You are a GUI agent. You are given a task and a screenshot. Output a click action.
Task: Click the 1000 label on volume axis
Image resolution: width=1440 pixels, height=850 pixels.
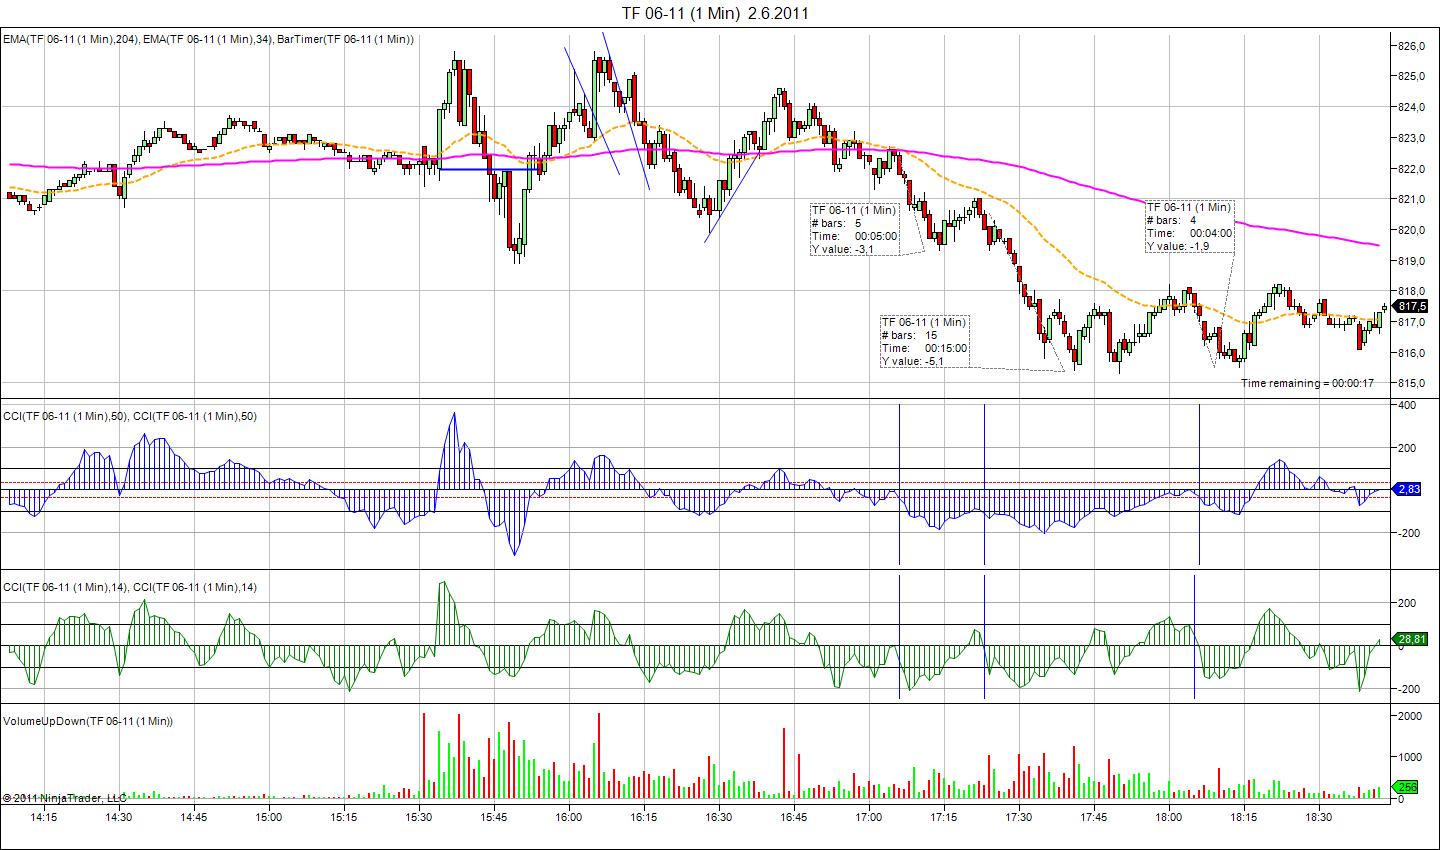tap(1409, 757)
